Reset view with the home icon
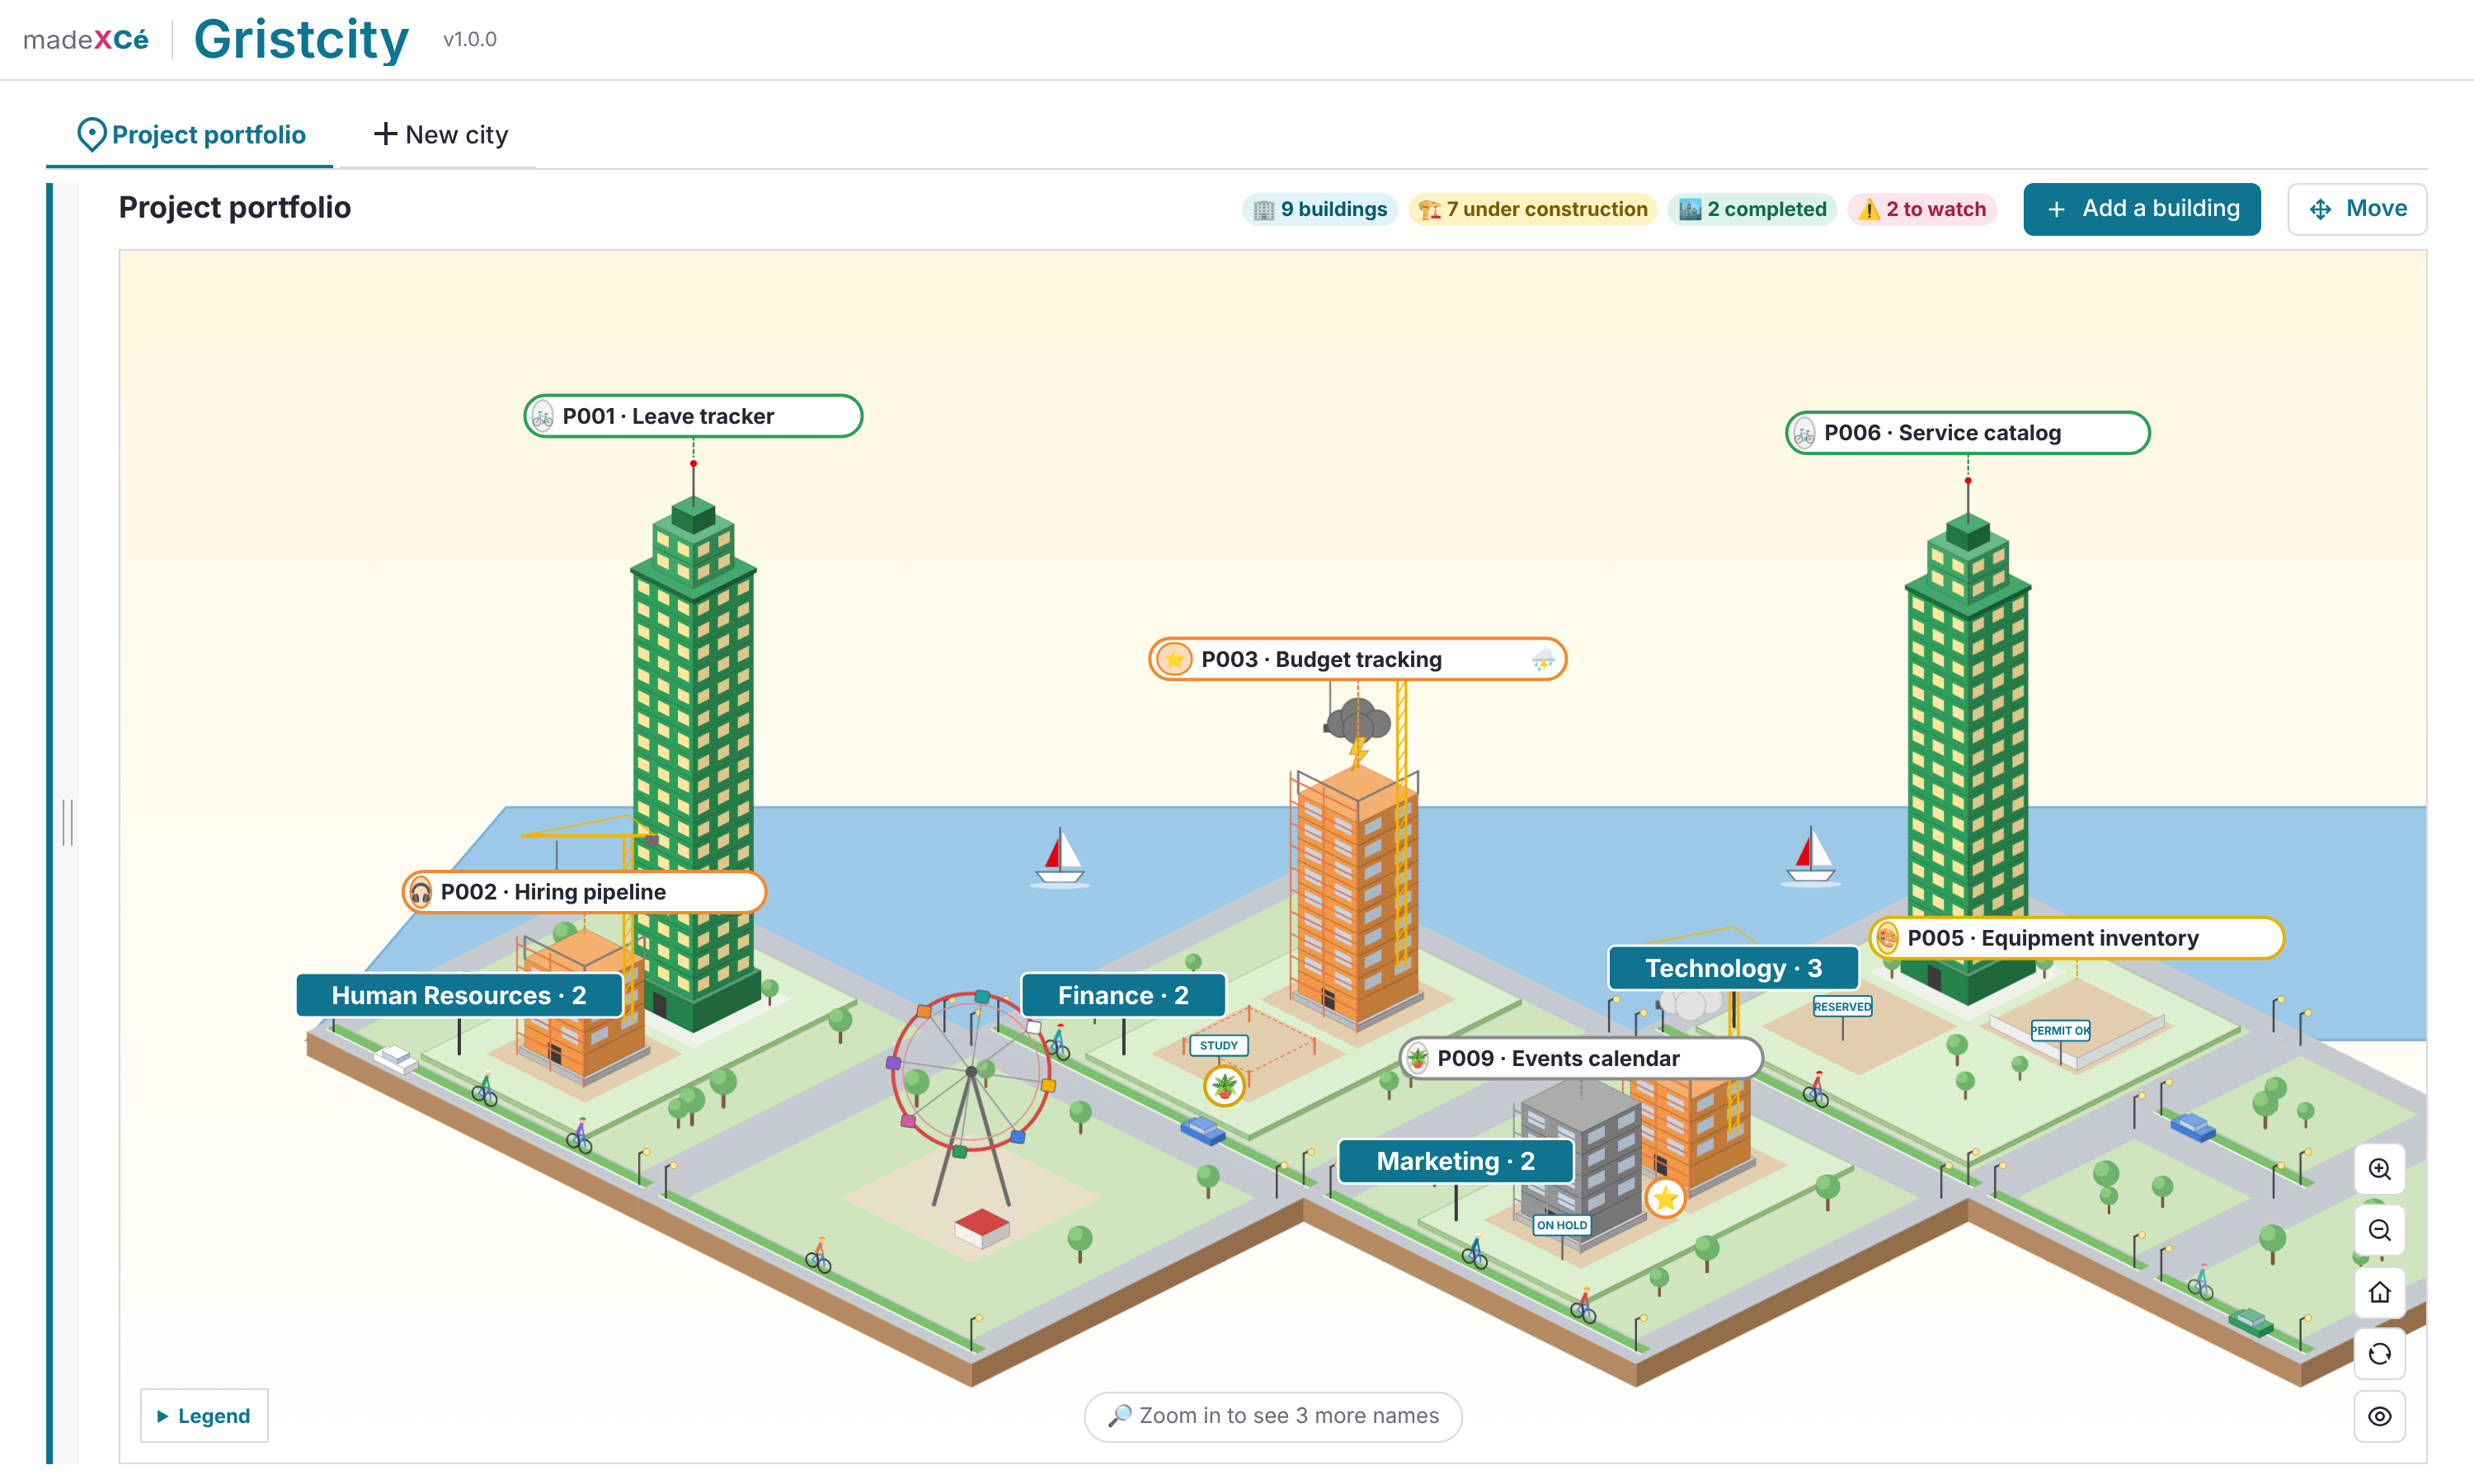This screenshot has width=2474, height=1484. pos(2379,1292)
